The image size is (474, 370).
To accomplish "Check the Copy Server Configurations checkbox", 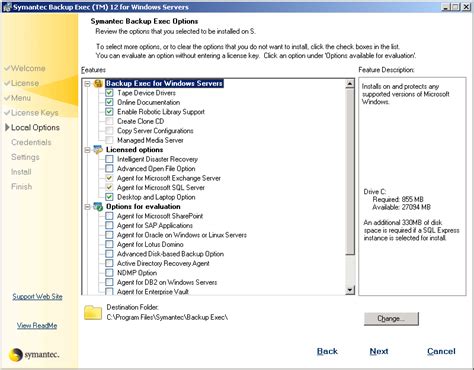I will [109, 131].
